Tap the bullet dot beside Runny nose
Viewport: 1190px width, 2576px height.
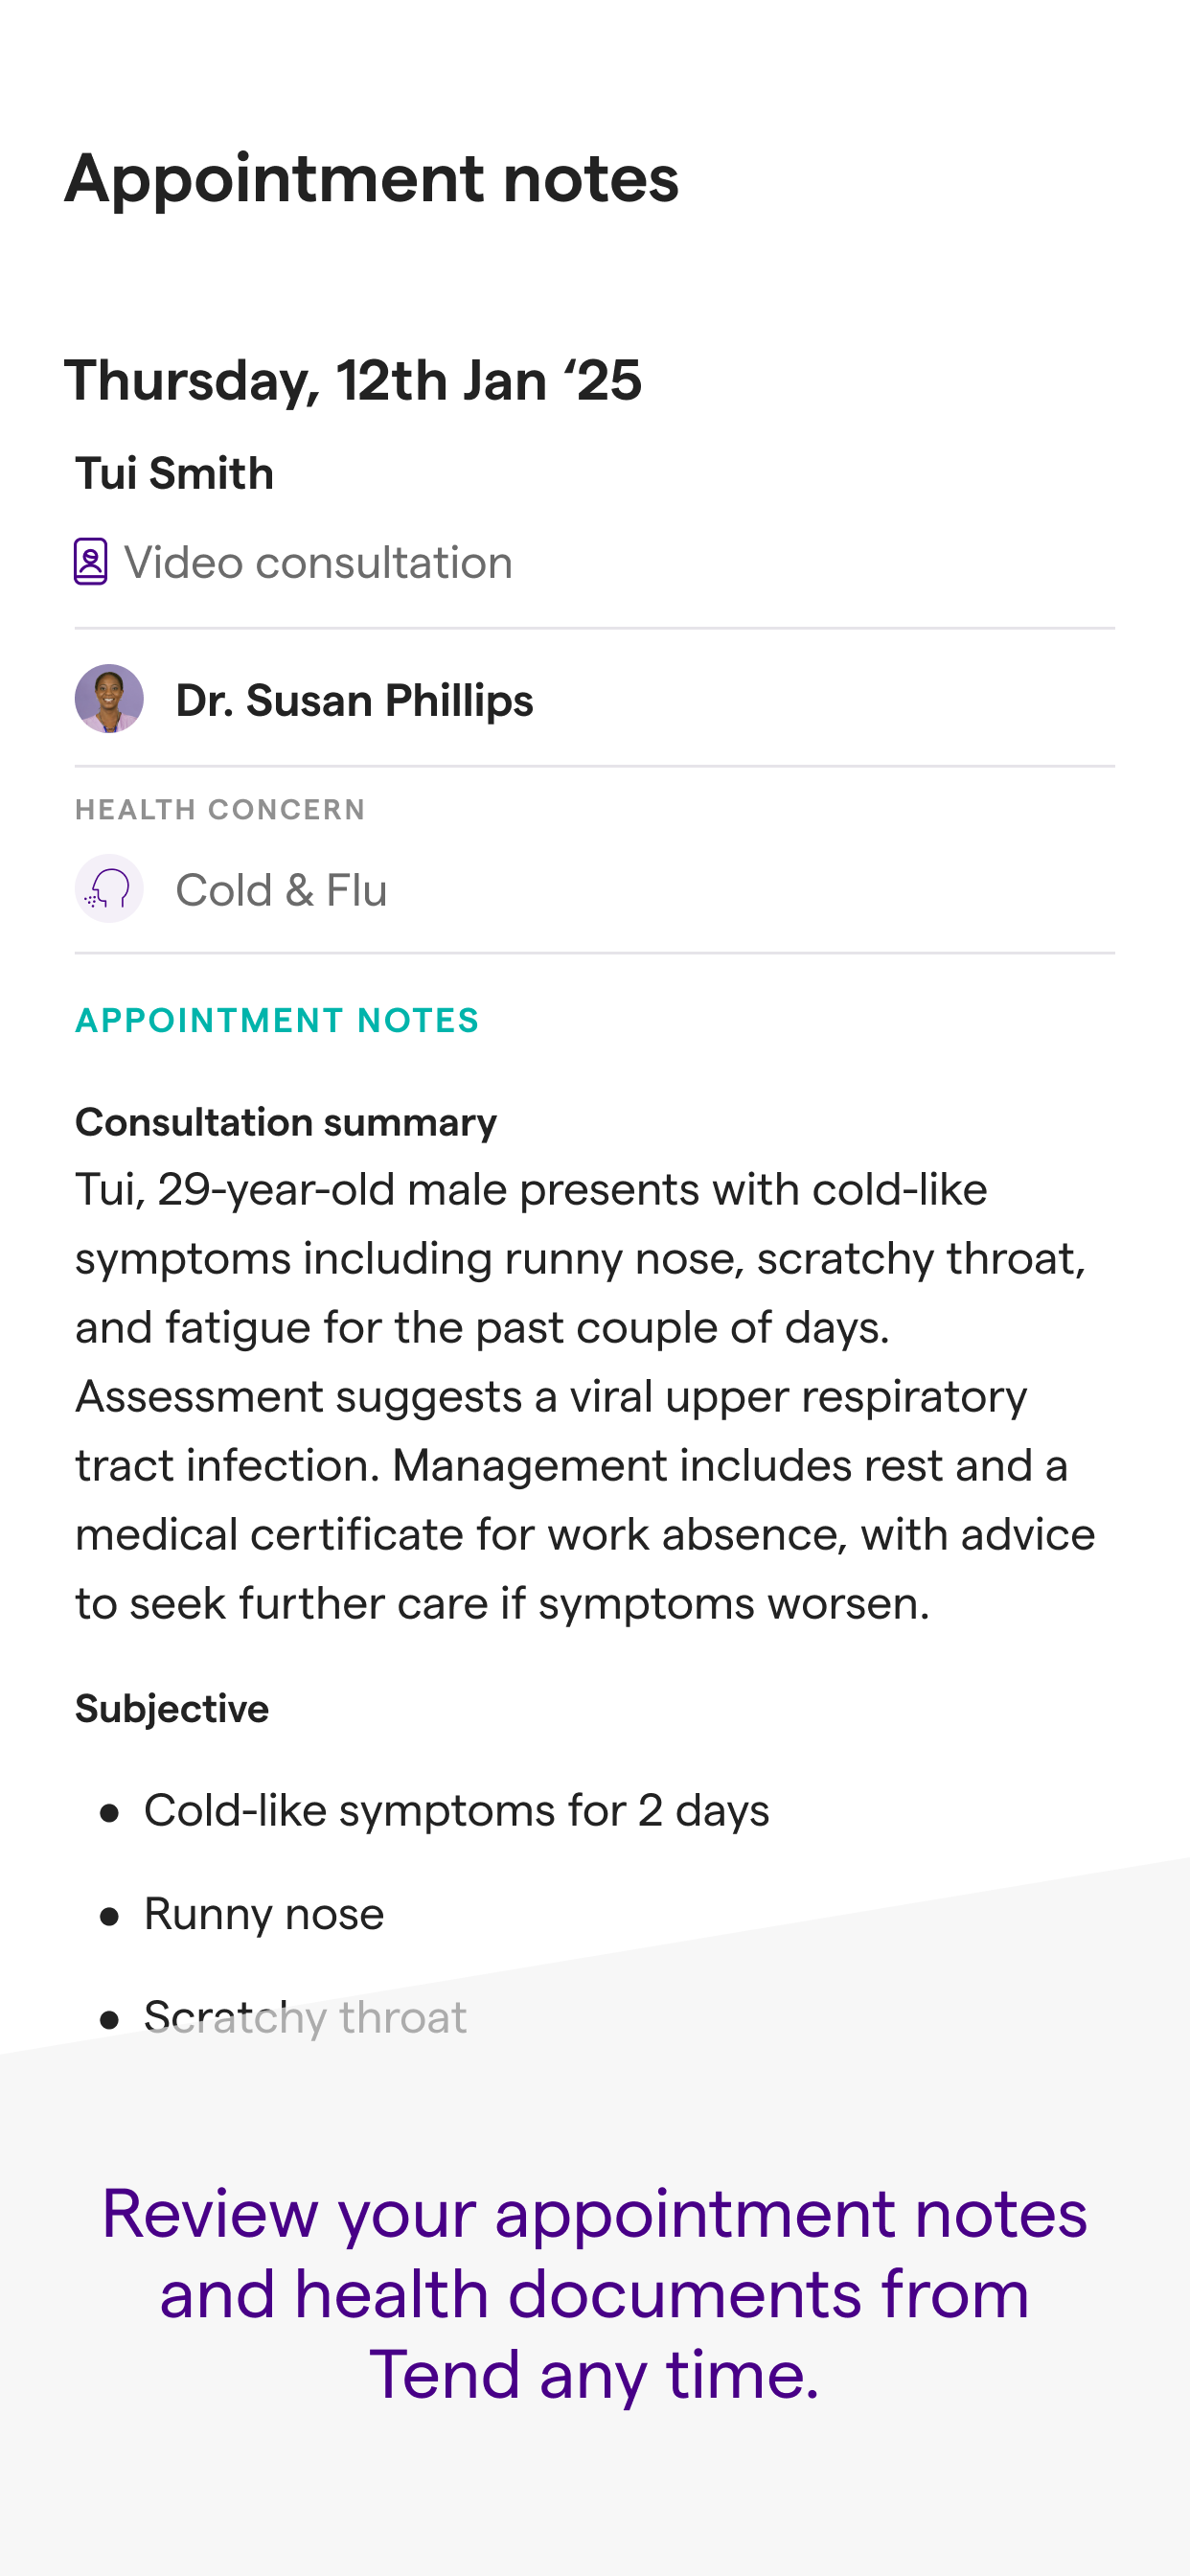tap(110, 1916)
